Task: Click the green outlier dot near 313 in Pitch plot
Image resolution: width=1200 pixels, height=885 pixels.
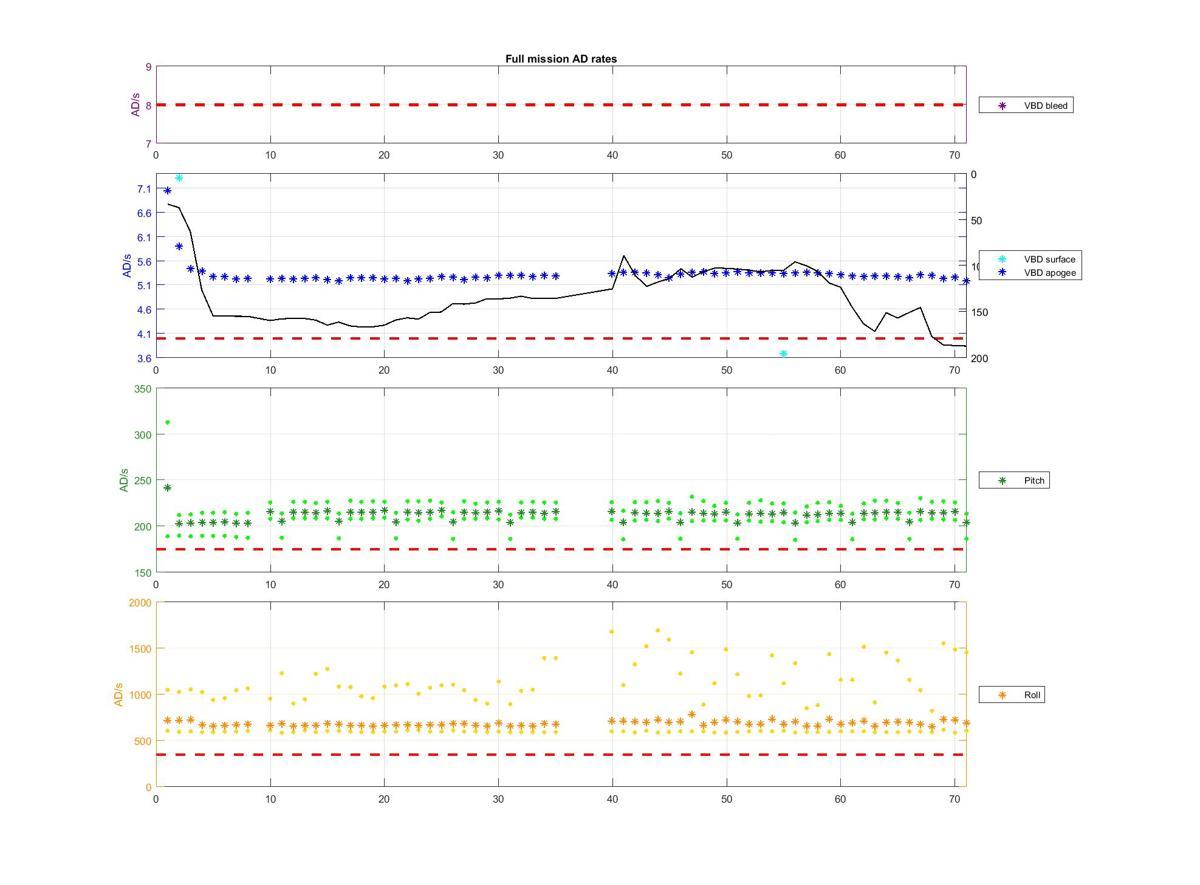Action: (167, 422)
